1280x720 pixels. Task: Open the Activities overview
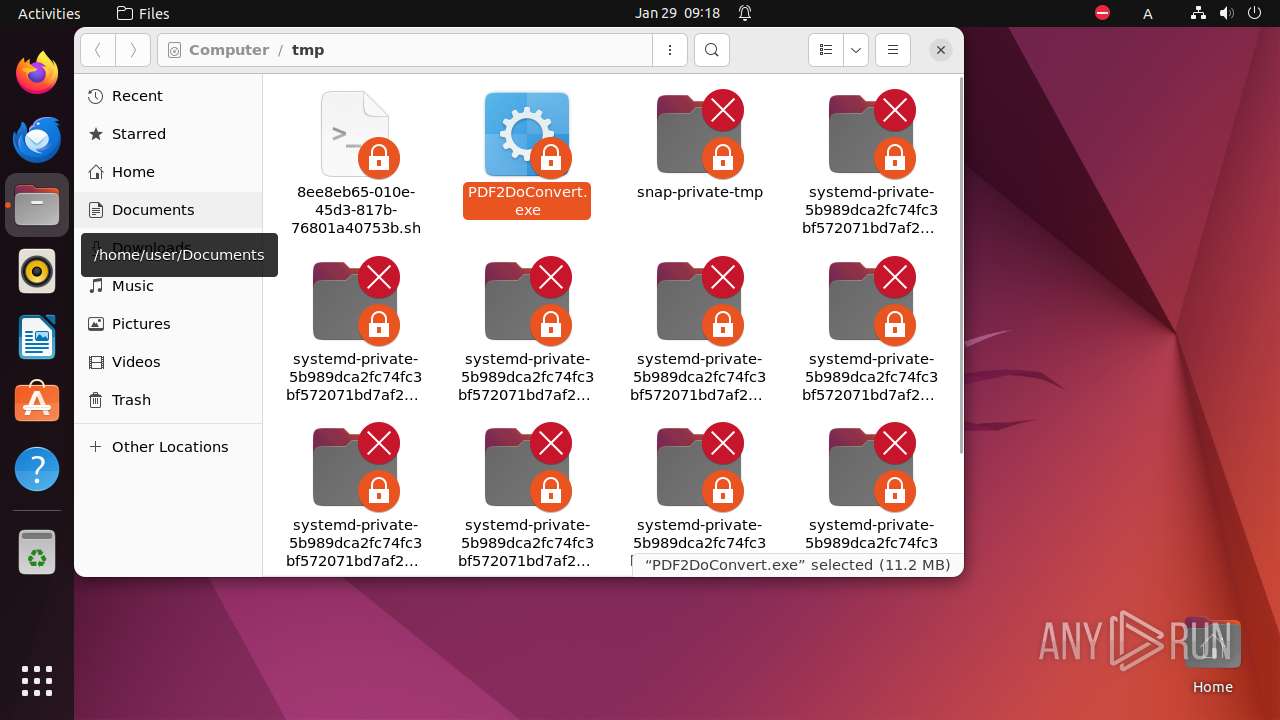[x=49, y=13]
